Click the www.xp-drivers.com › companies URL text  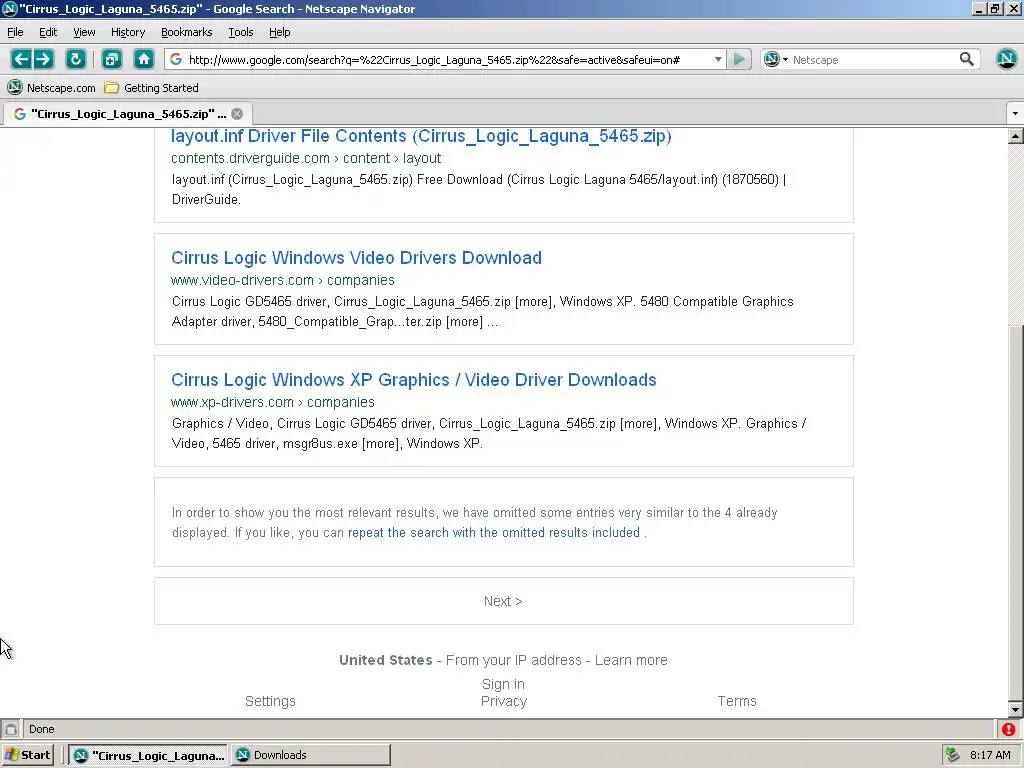coord(273,402)
